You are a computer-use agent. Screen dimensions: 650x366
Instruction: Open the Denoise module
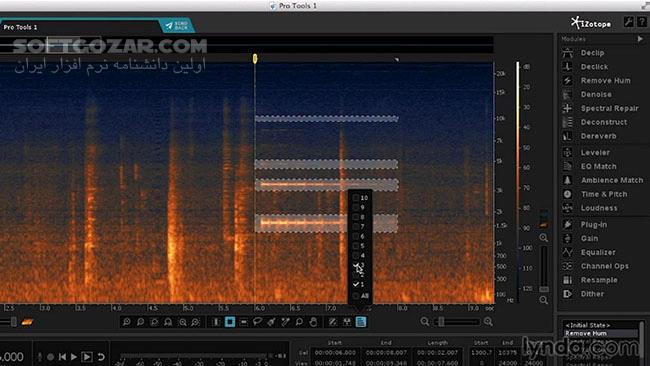596,95
